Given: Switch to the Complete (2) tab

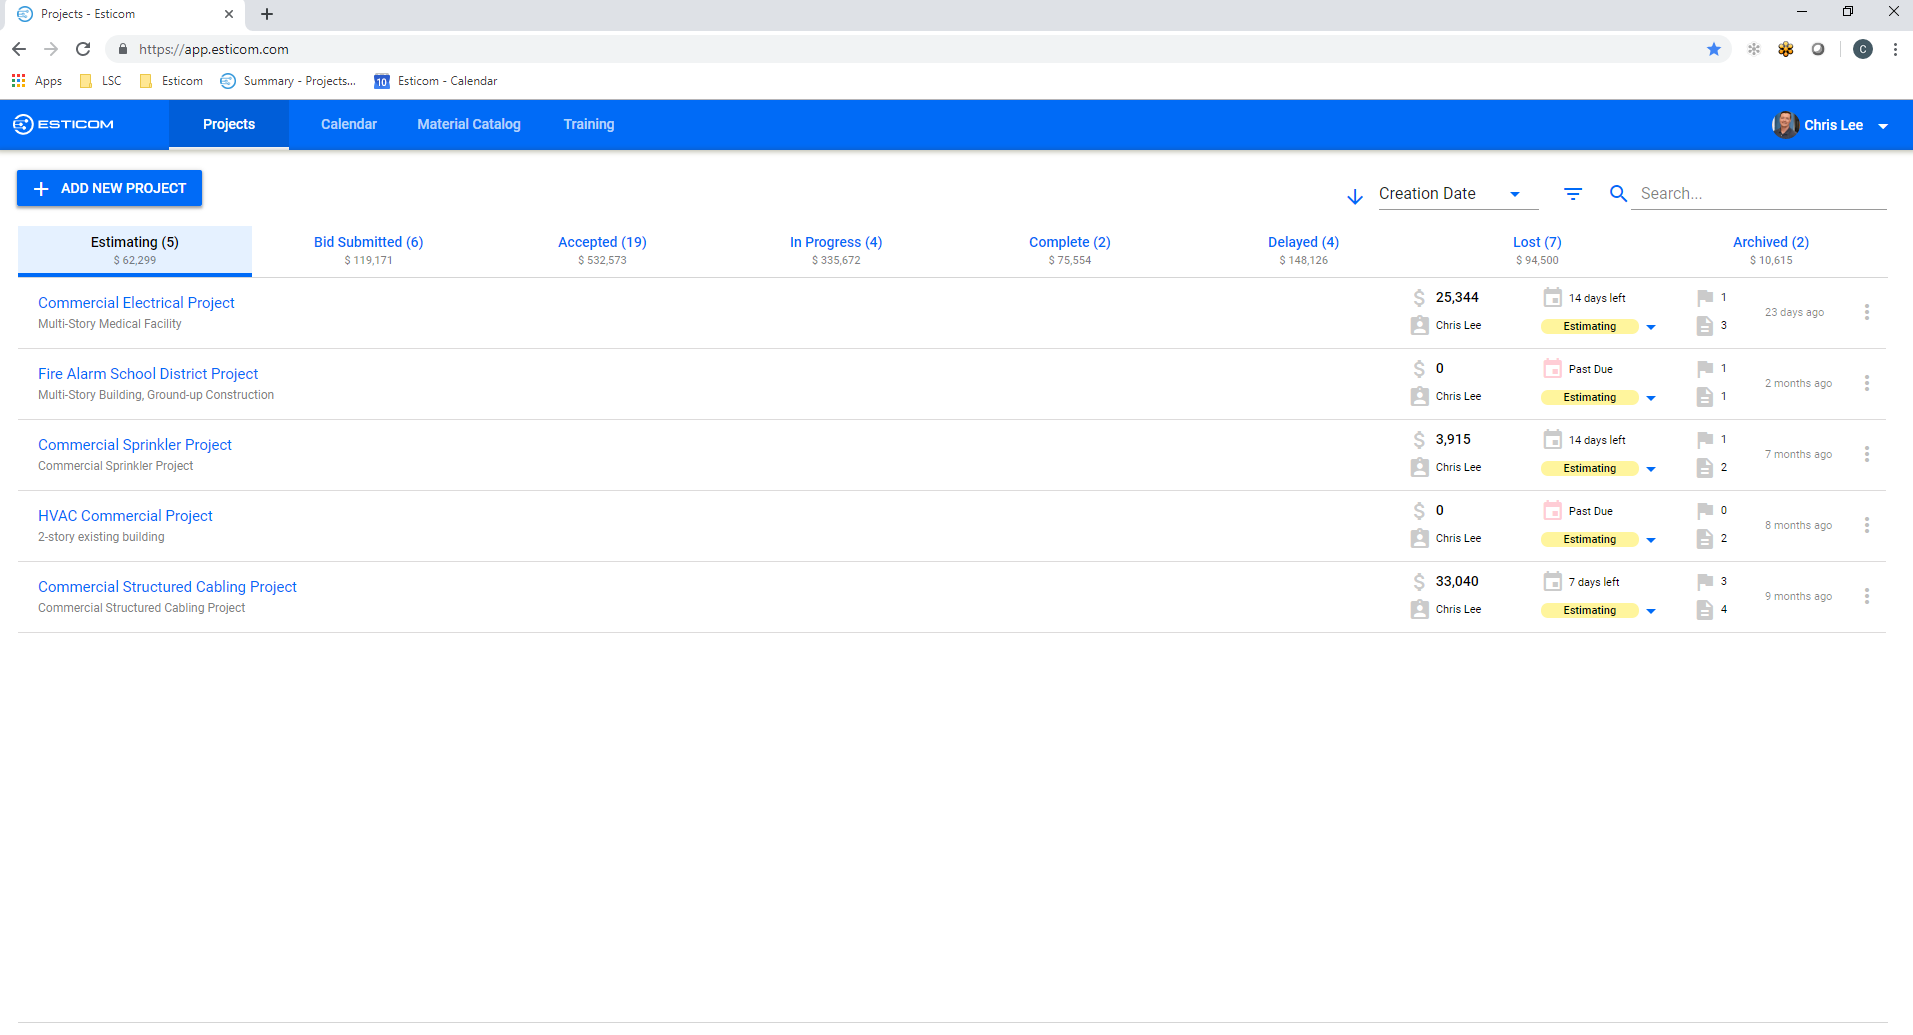Looking at the screenshot, I should (x=1070, y=250).
